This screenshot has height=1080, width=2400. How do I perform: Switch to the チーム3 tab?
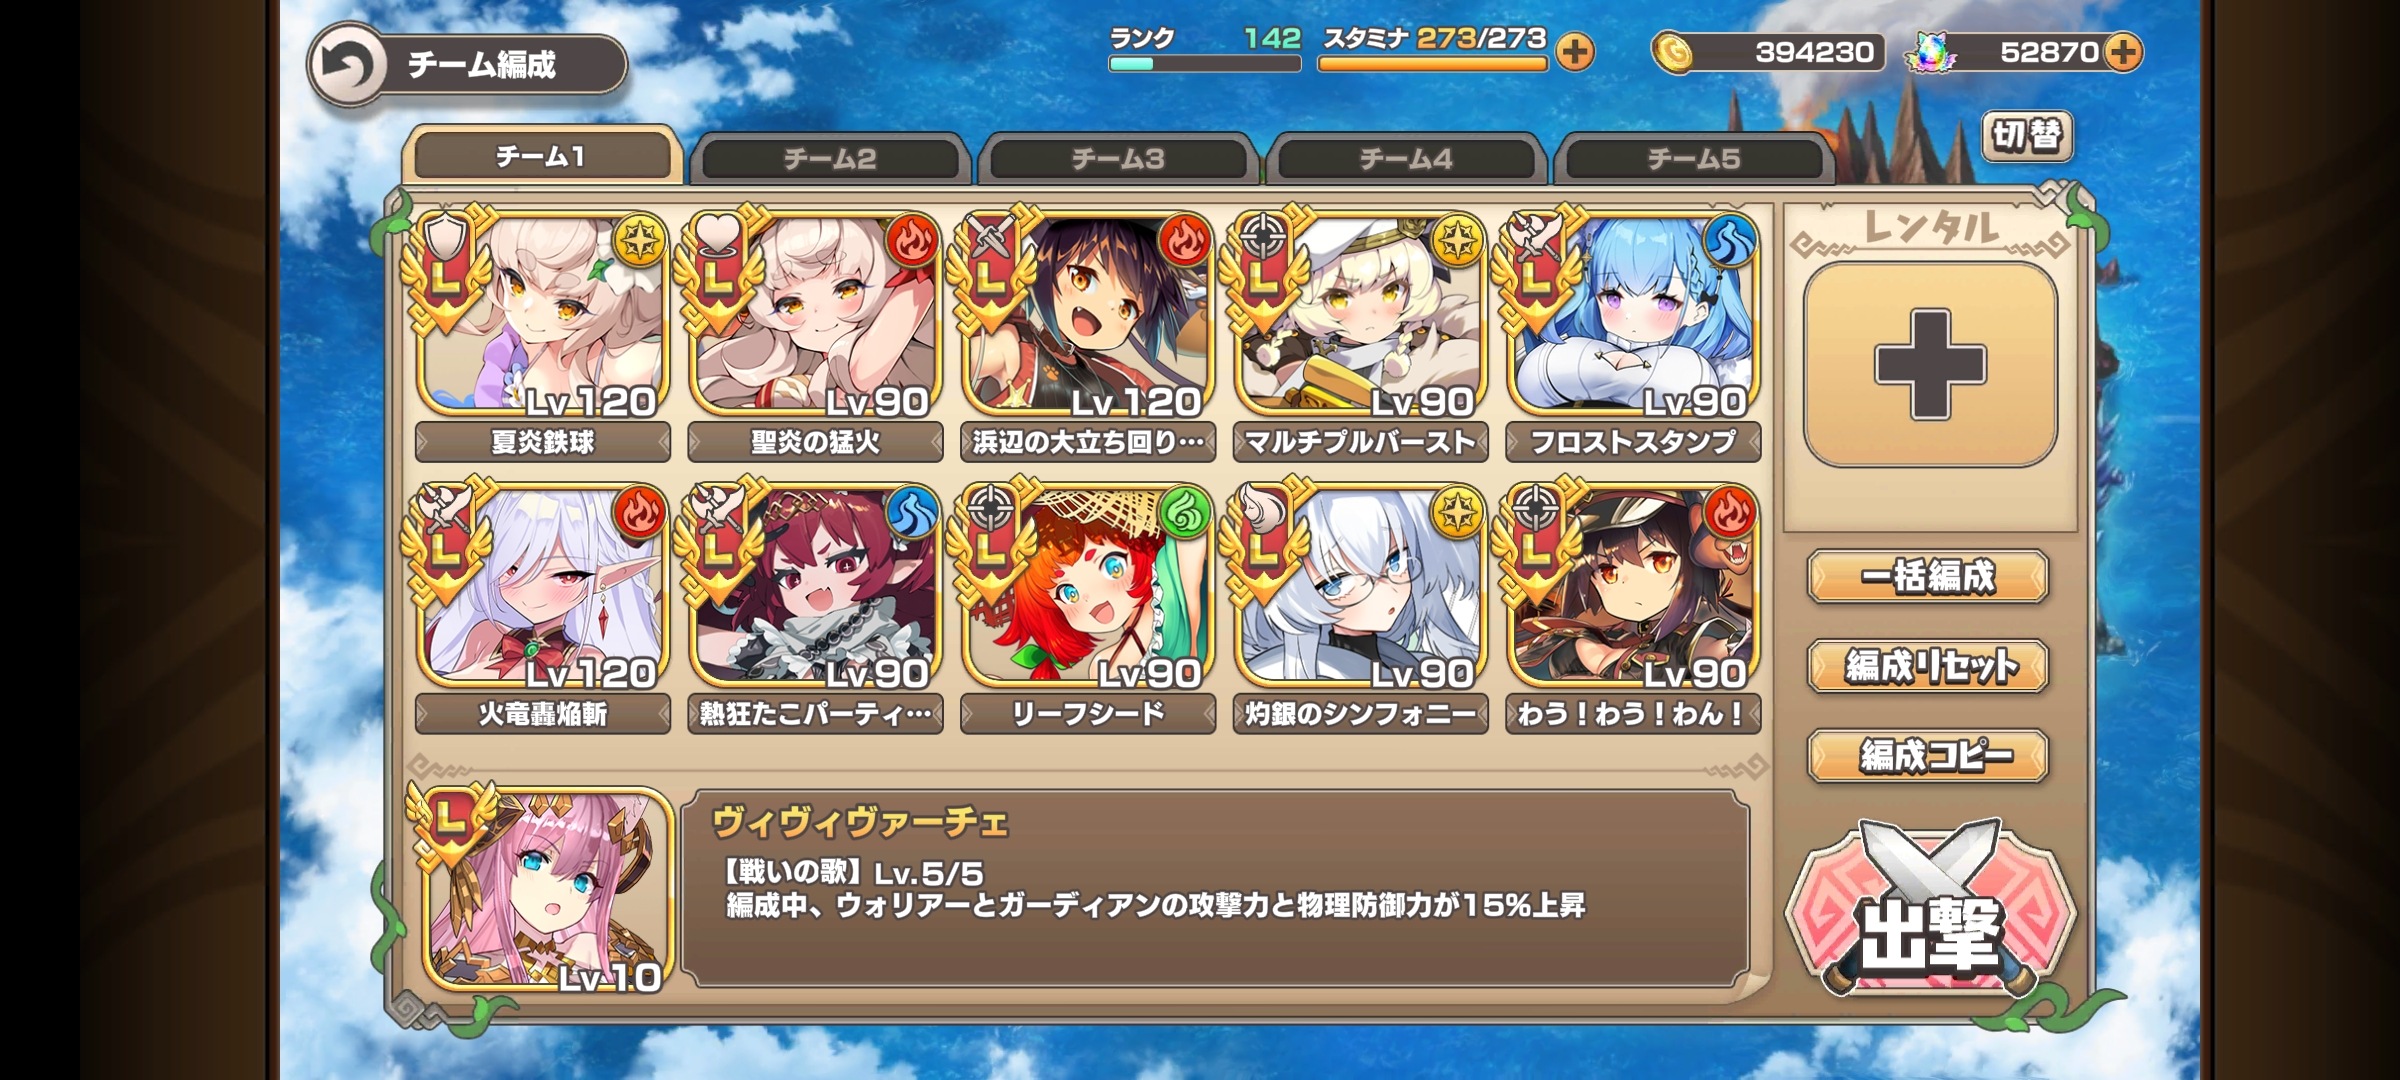1118,159
